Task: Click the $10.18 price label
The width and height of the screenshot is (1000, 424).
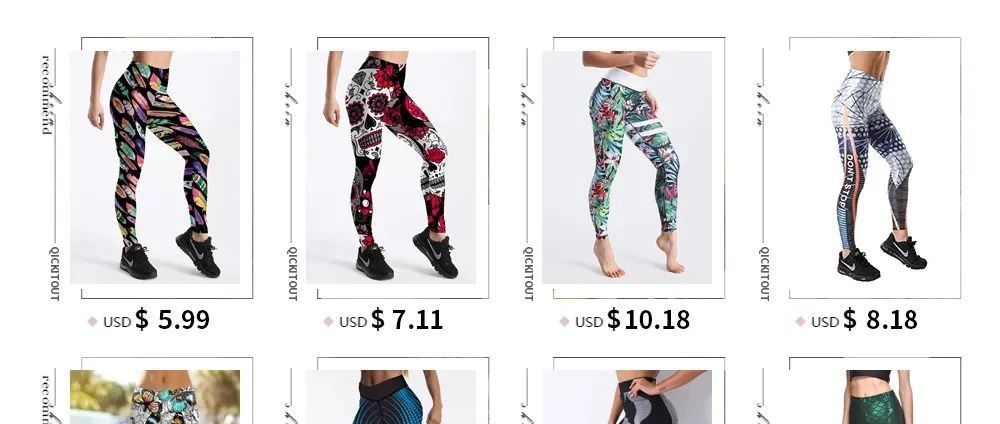Action: (648, 319)
